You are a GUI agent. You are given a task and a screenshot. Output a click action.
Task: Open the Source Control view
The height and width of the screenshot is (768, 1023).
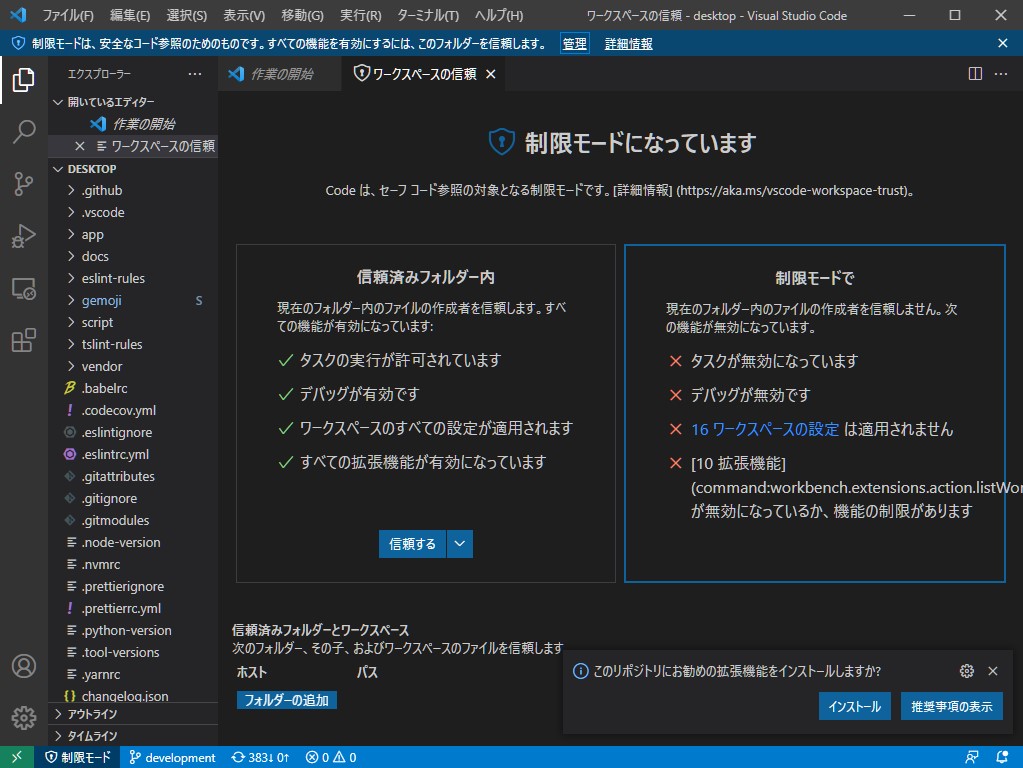24,184
